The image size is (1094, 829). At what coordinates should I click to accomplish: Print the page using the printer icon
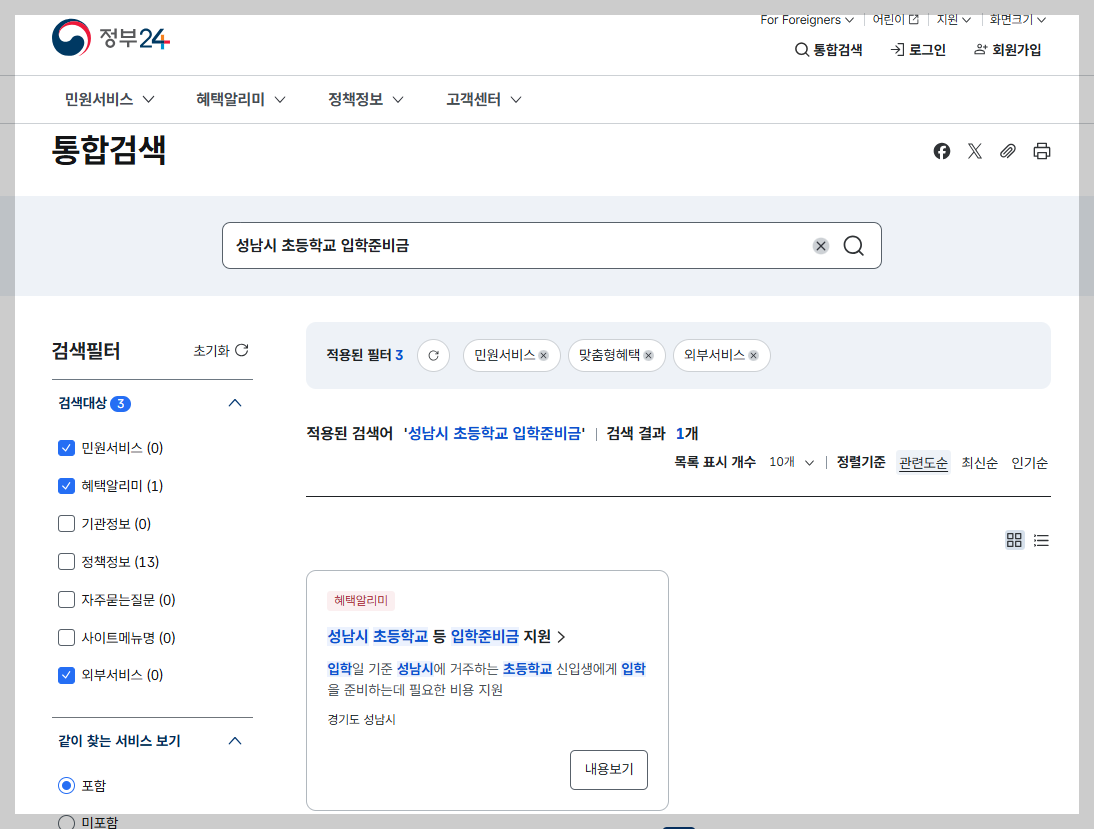pyautogui.click(x=1041, y=151)
